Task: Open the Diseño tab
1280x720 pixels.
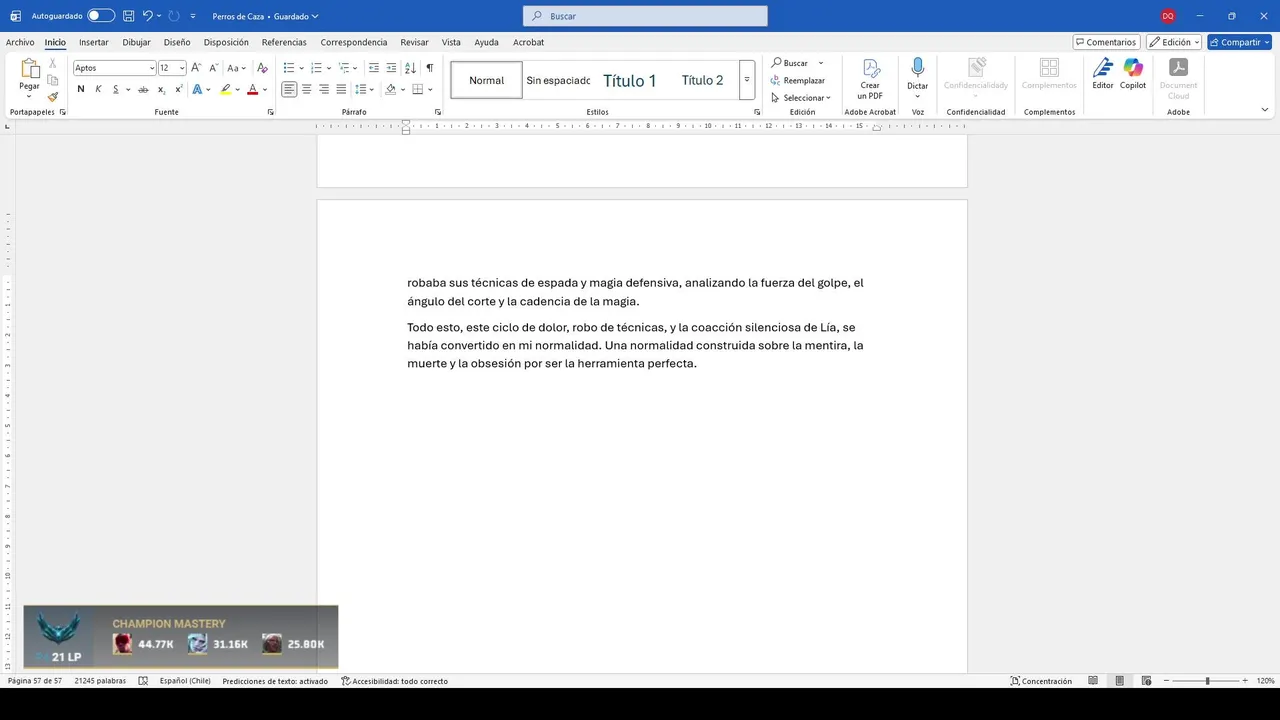Action: [x=177, y=42]
